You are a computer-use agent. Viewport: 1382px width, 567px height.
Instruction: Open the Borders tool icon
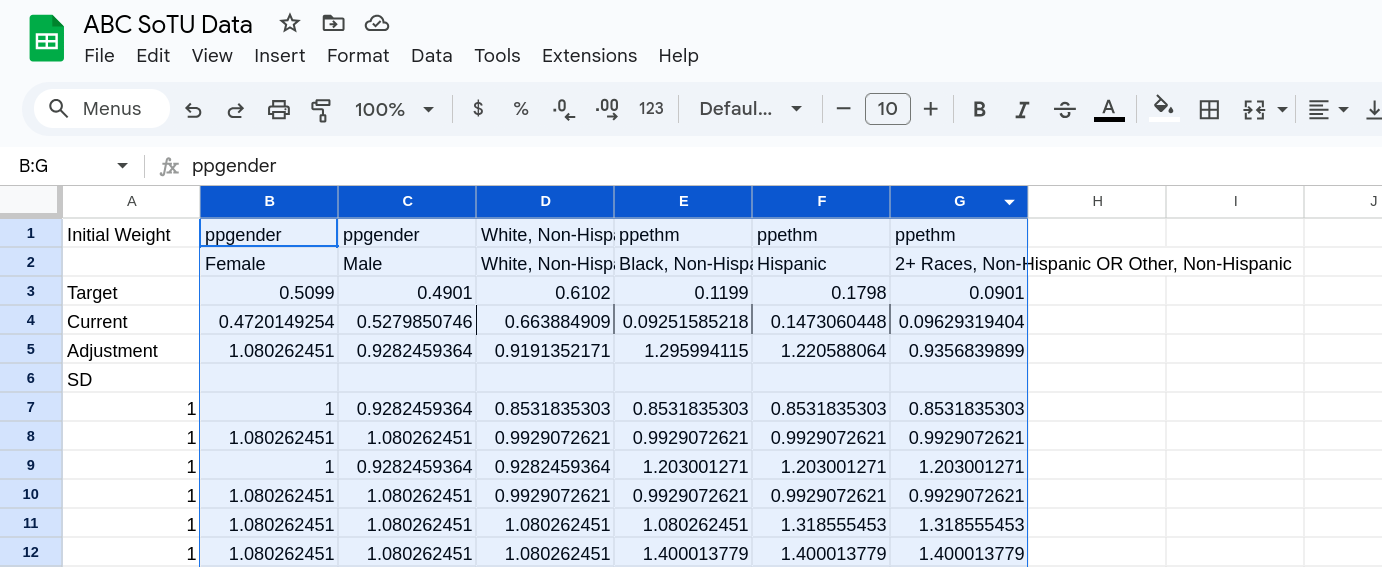click(x=1209, y=109)
